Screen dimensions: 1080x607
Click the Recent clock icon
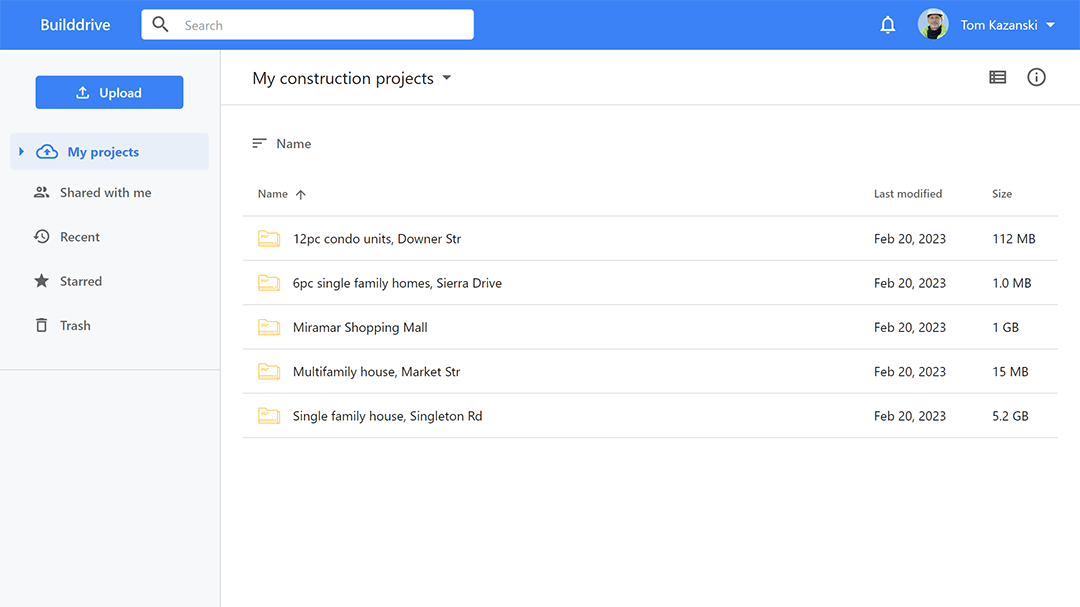[x=41, y=237]
